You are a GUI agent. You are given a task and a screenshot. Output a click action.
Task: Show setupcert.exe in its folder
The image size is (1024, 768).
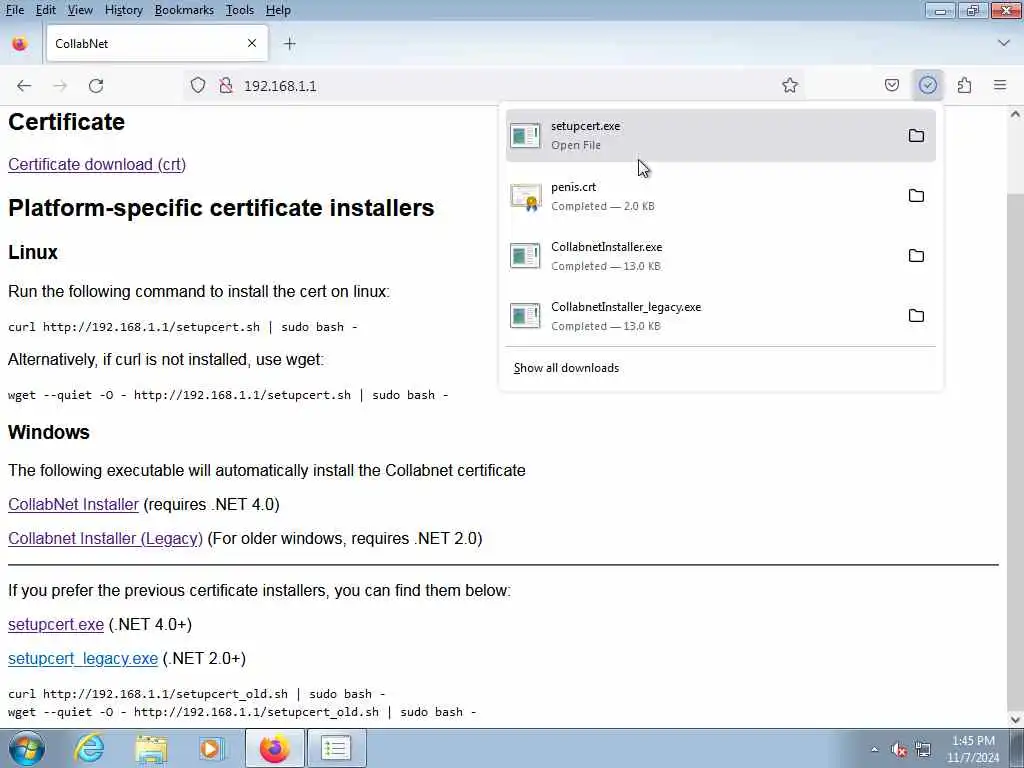(916, 135)
